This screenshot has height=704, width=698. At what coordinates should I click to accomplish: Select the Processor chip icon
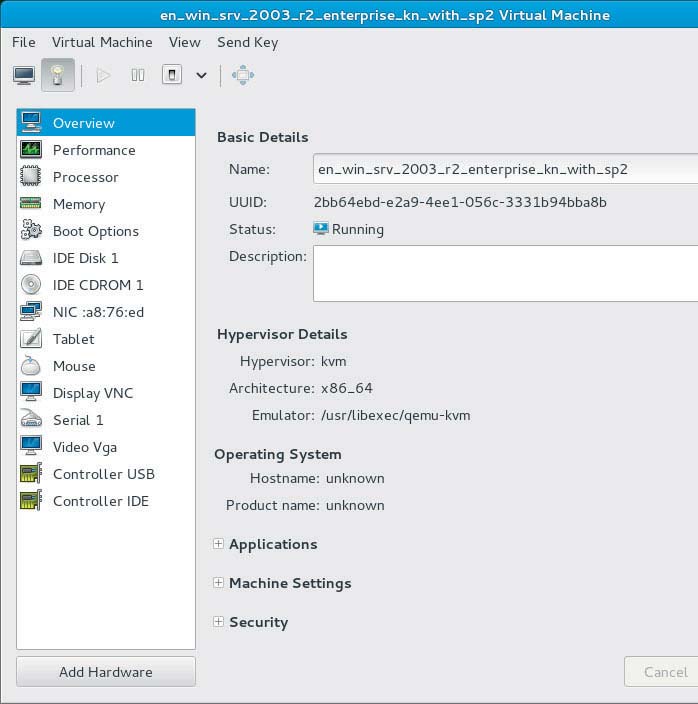click(x=31, y=176)
